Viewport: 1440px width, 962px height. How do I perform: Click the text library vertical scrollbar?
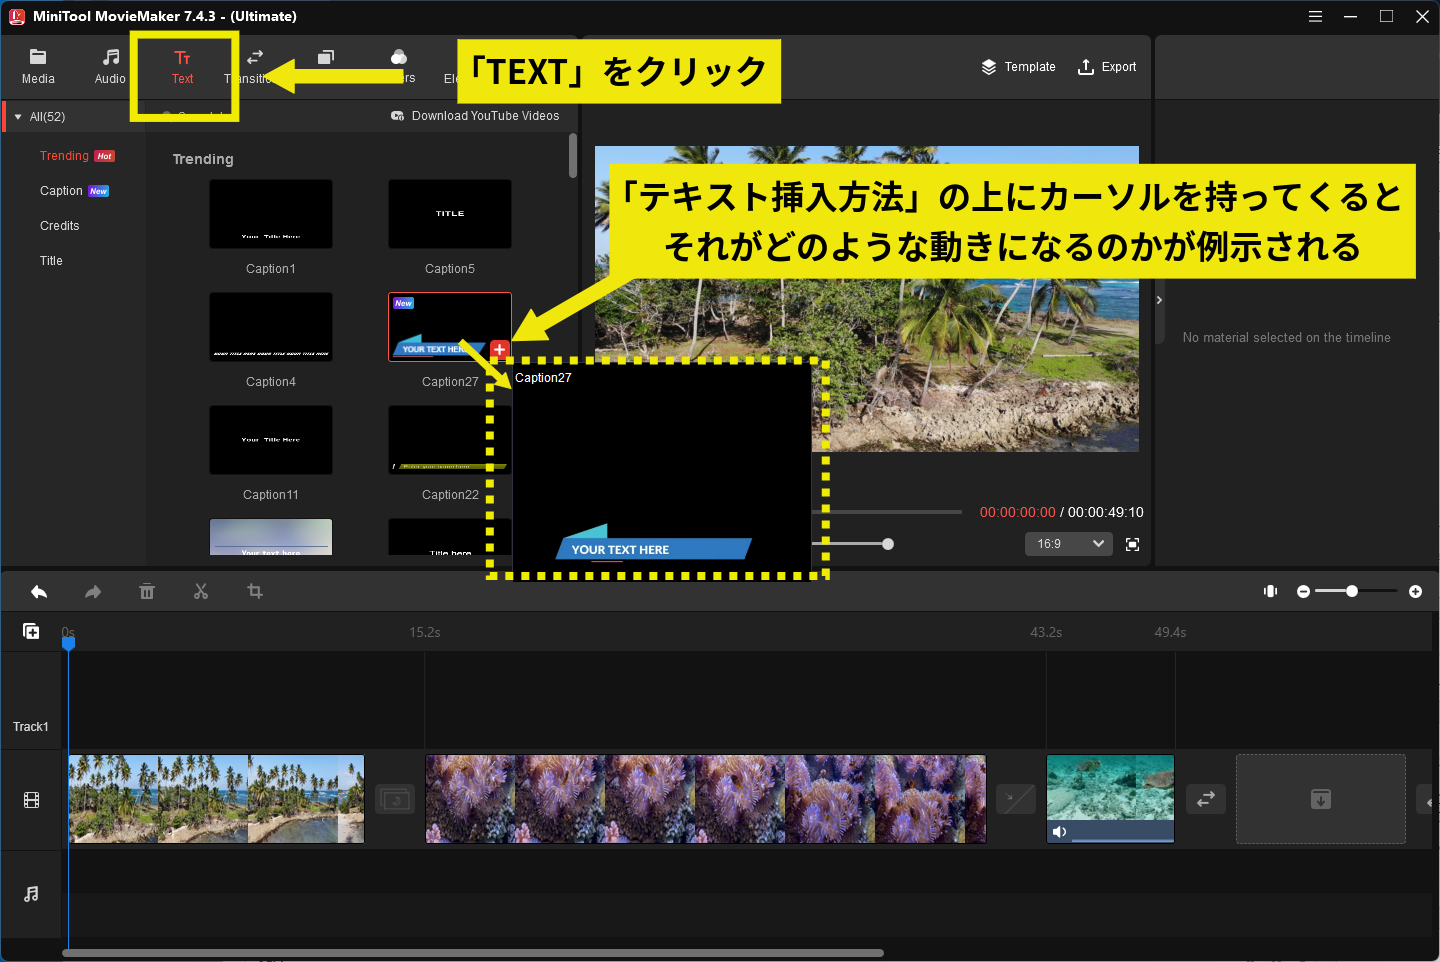573,156
